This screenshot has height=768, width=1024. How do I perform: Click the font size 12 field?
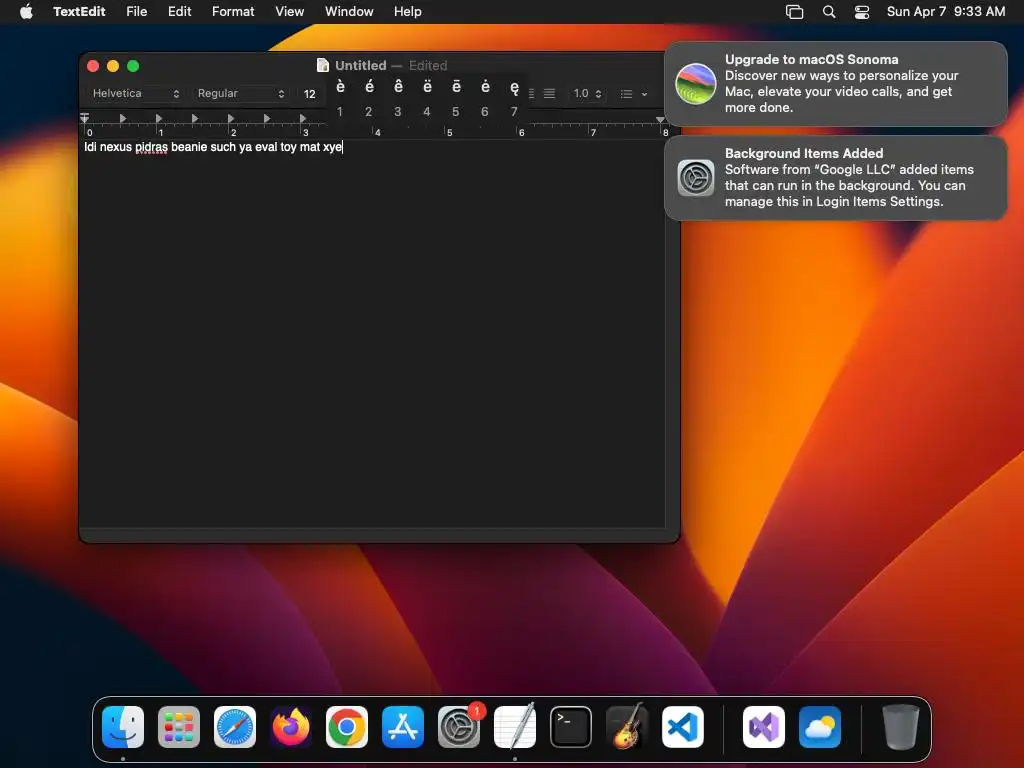pos(310,94)
